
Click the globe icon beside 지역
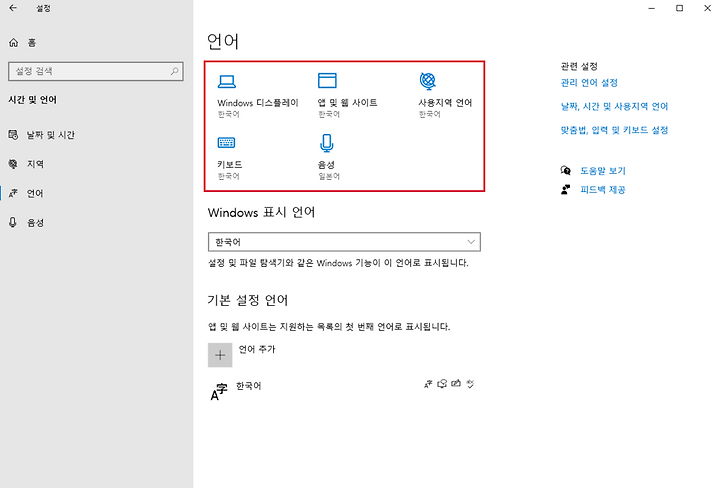13,164
